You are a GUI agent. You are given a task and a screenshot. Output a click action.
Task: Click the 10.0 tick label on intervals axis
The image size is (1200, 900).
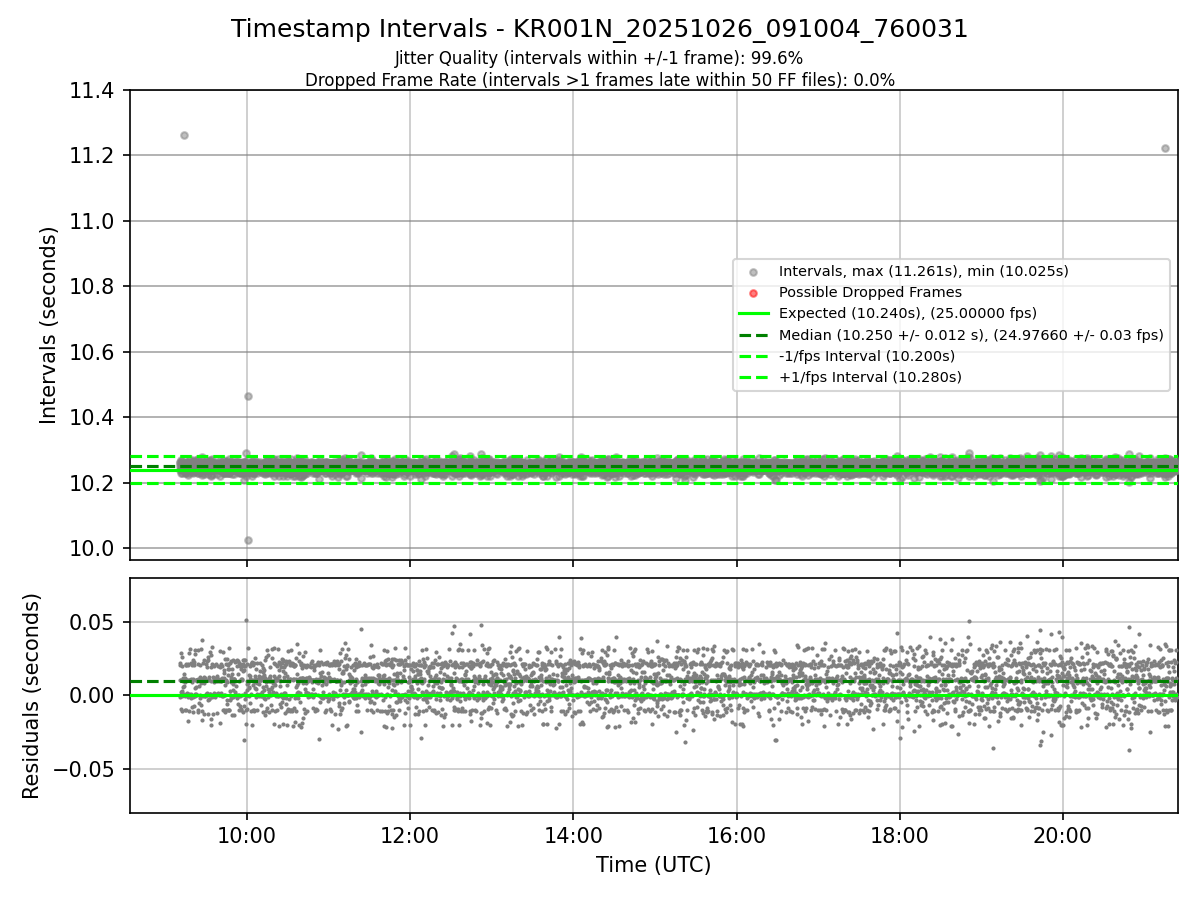click(x=94, y=548)
